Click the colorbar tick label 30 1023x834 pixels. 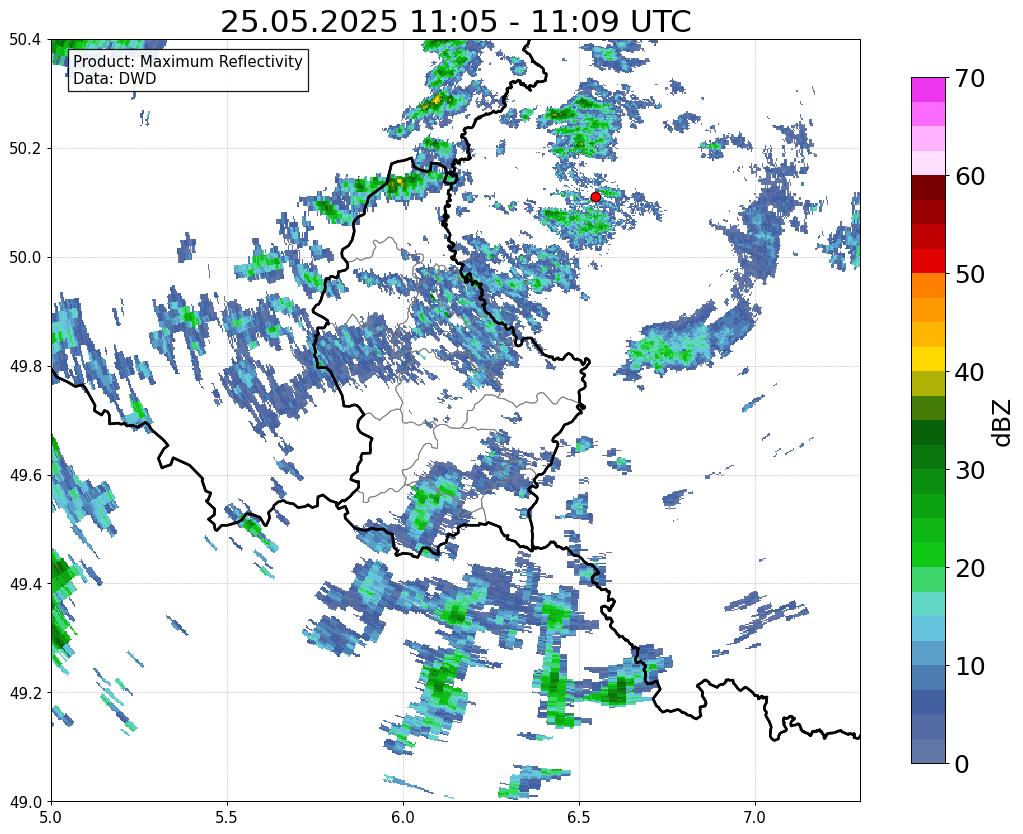tap(968, 470)
